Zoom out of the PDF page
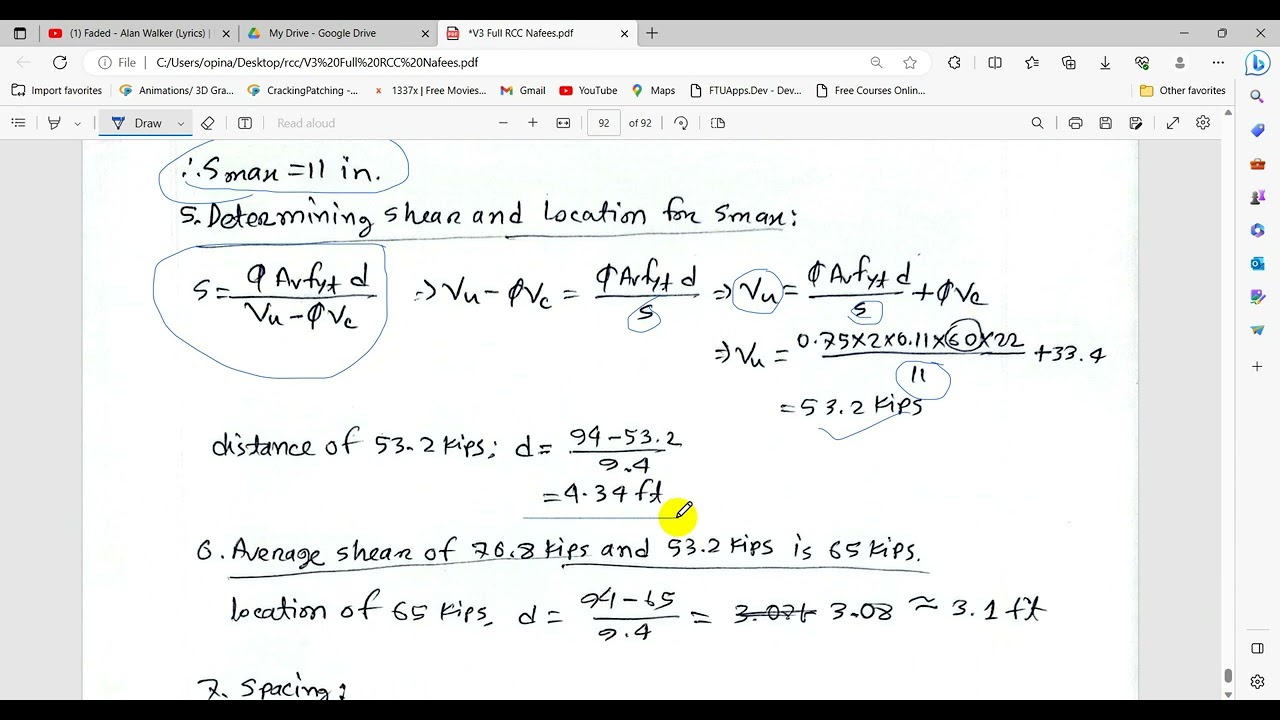This screenshot has height=720, width=1280. (503, 123)
